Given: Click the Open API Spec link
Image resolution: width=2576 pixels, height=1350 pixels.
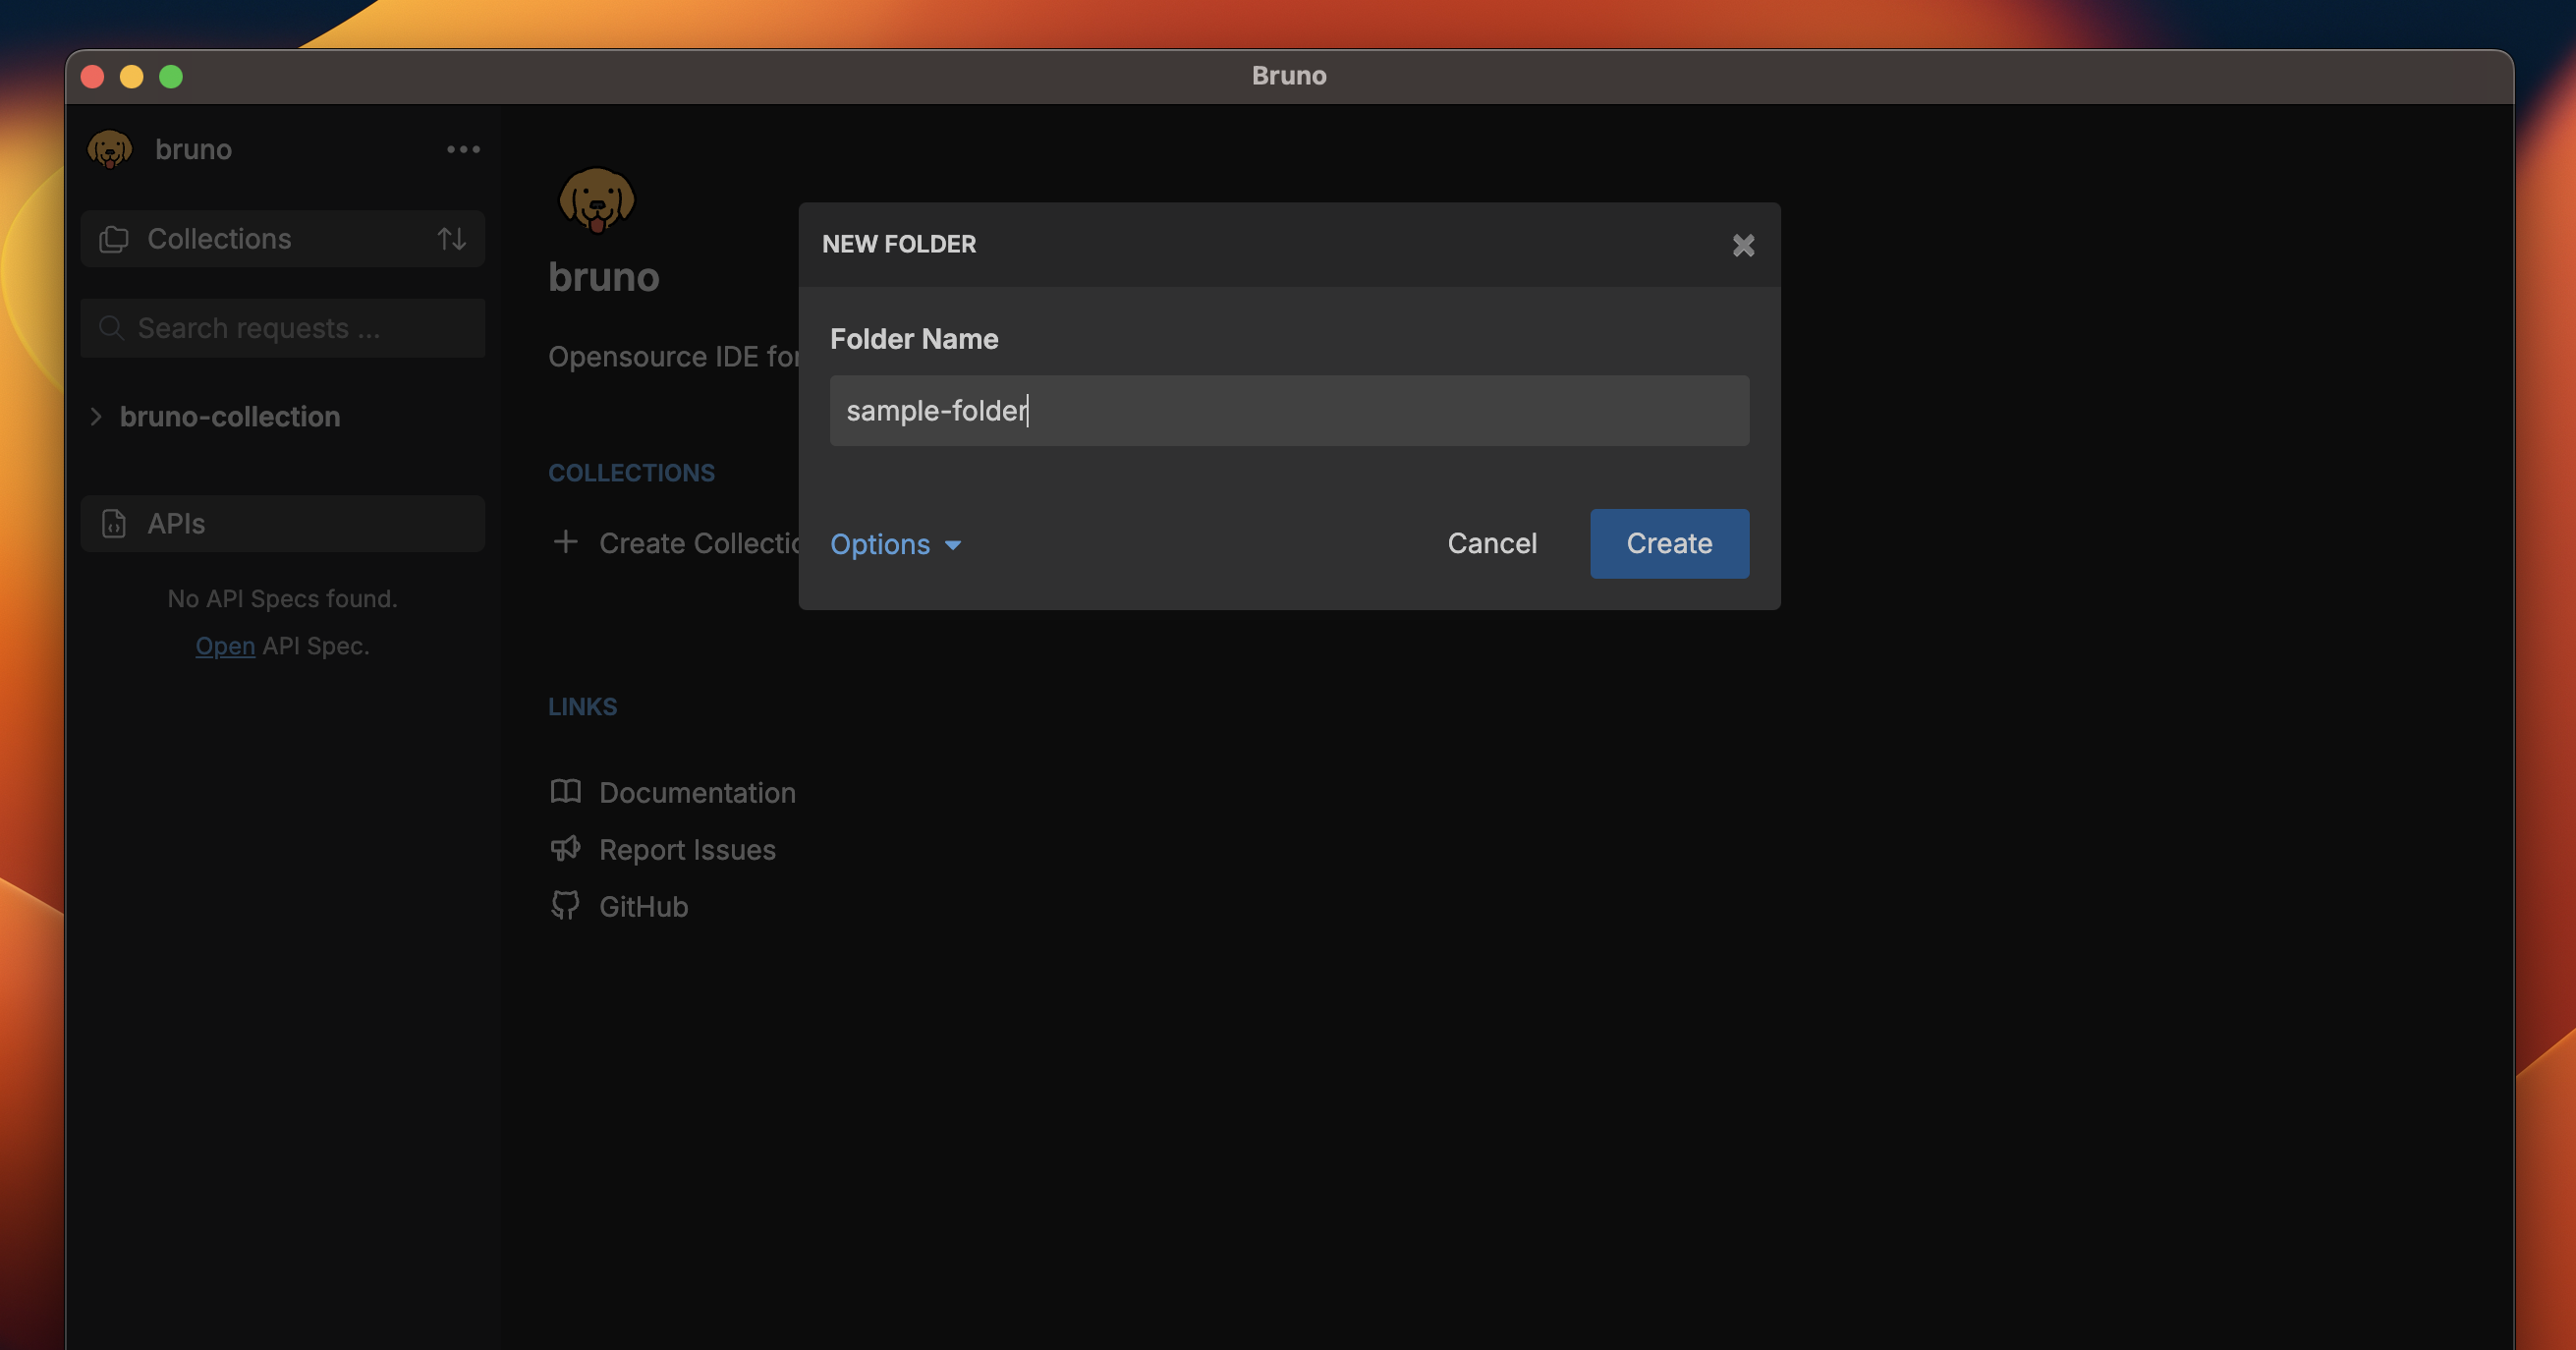Looking at the screenshot, I should click(x=224, y=645).
